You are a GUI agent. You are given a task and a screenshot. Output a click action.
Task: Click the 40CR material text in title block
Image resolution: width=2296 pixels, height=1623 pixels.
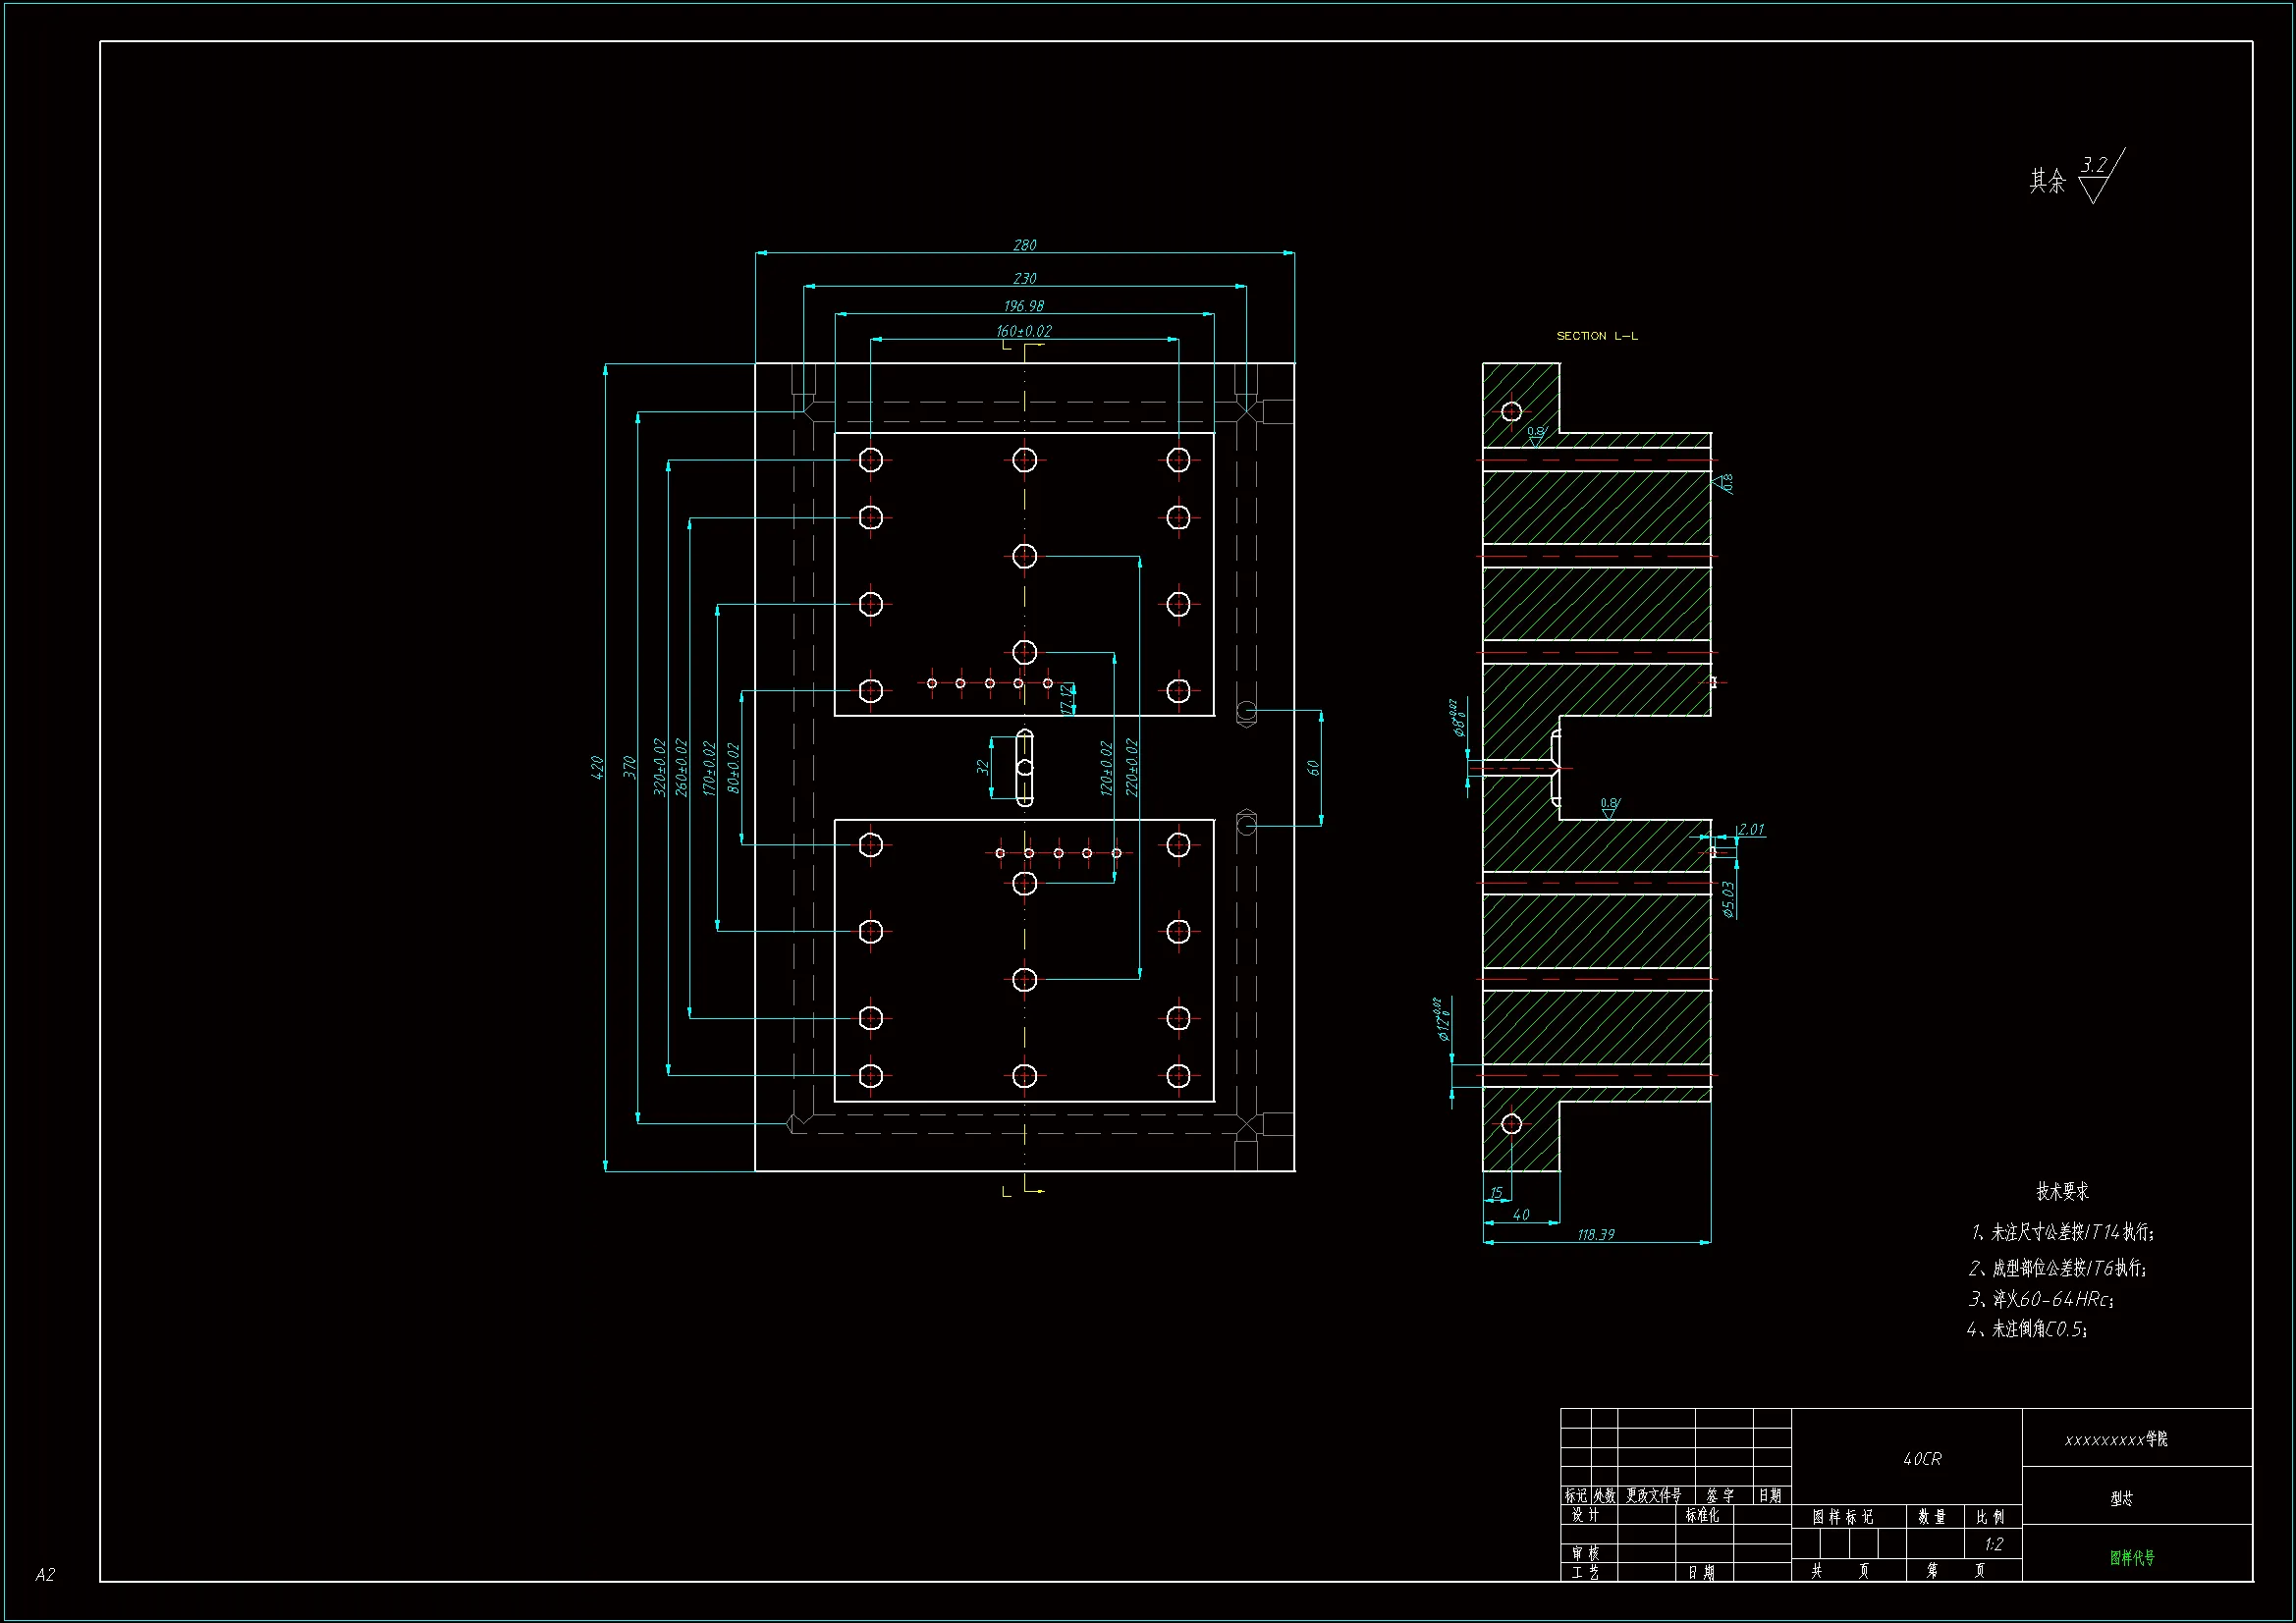click(x=1921, y=1459)
